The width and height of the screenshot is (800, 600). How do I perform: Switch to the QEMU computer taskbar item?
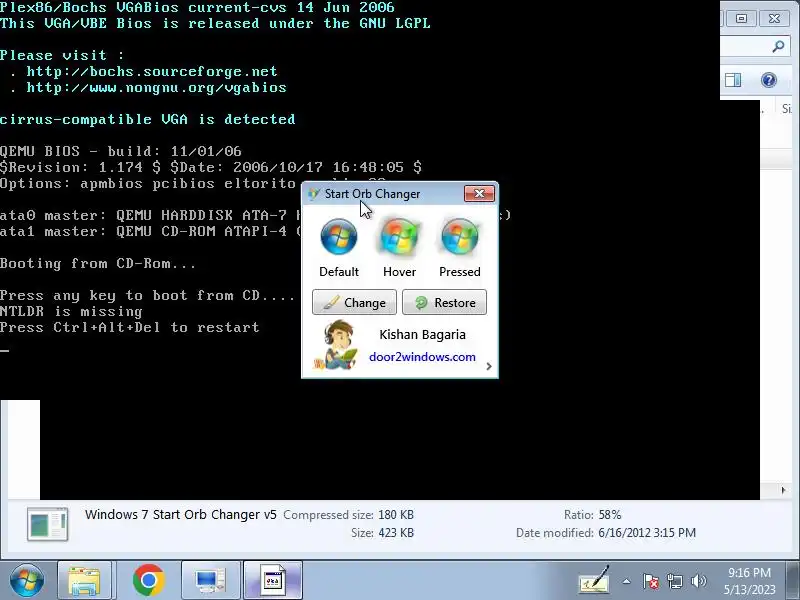pyautogui.click(x=210, y=581)
